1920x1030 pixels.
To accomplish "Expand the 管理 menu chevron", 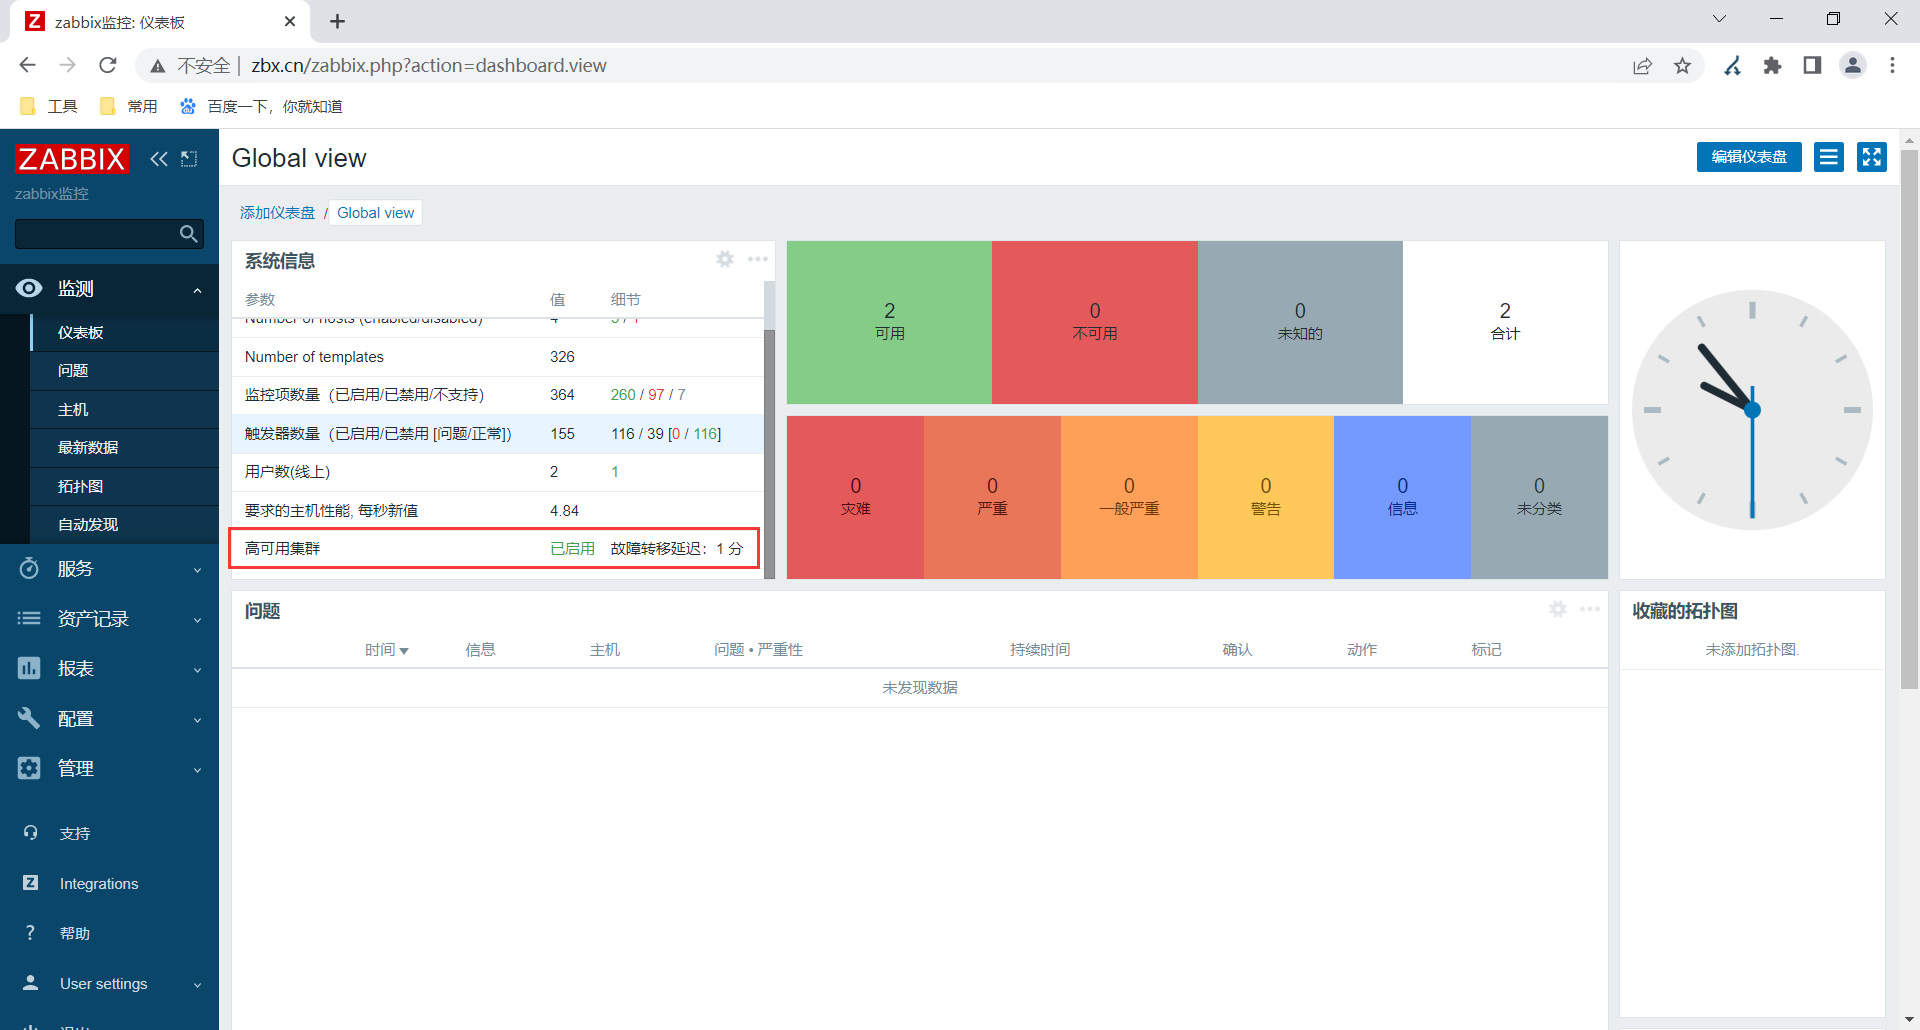I will 197,770.
